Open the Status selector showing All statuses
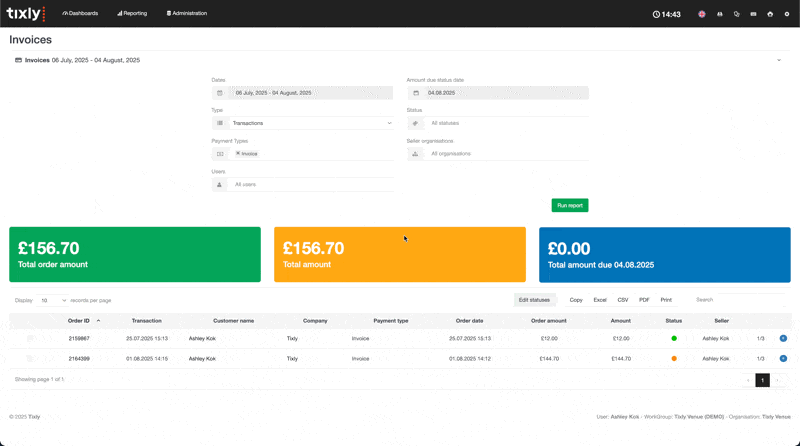Image resolution: width=800 pixels, height=446 pixels. click(506, 123)
